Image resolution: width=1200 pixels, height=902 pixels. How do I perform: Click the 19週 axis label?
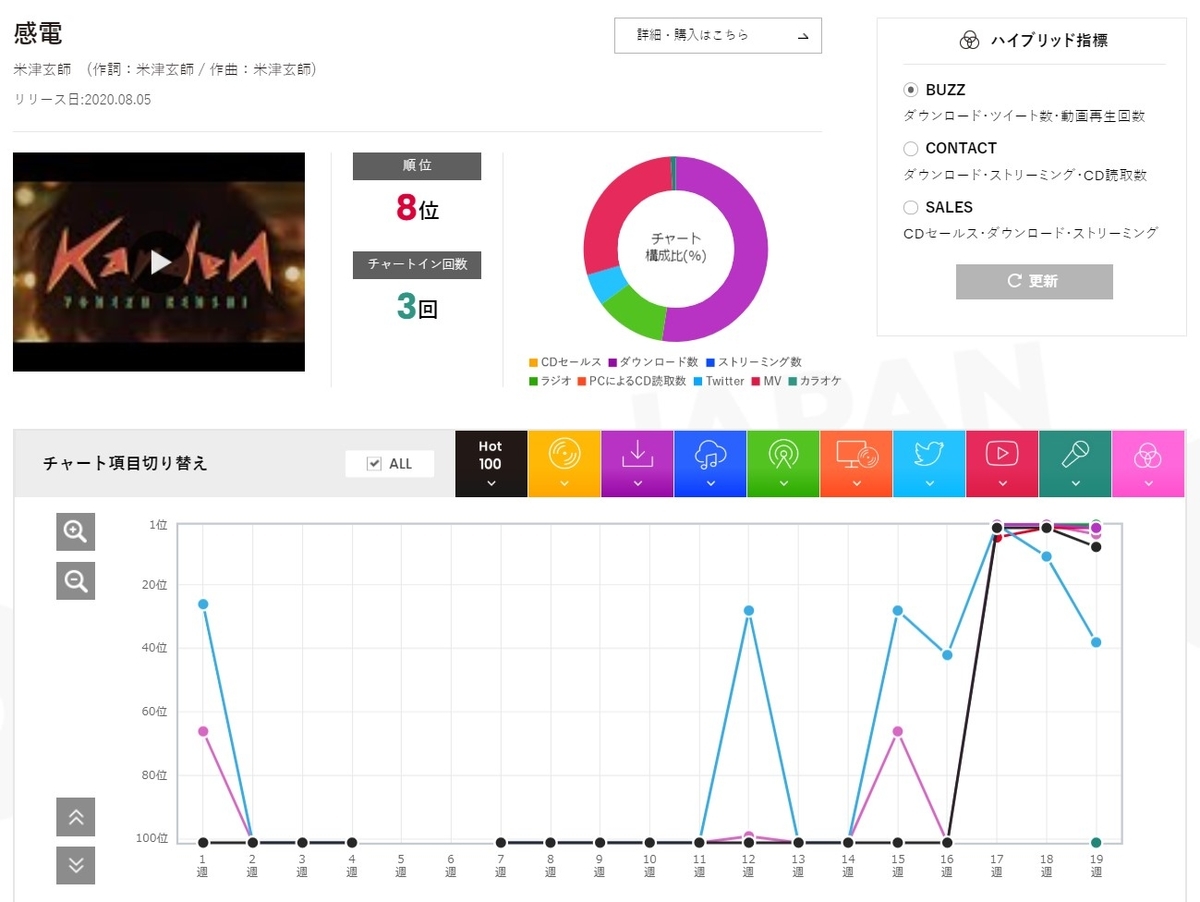pos(1096,865)
